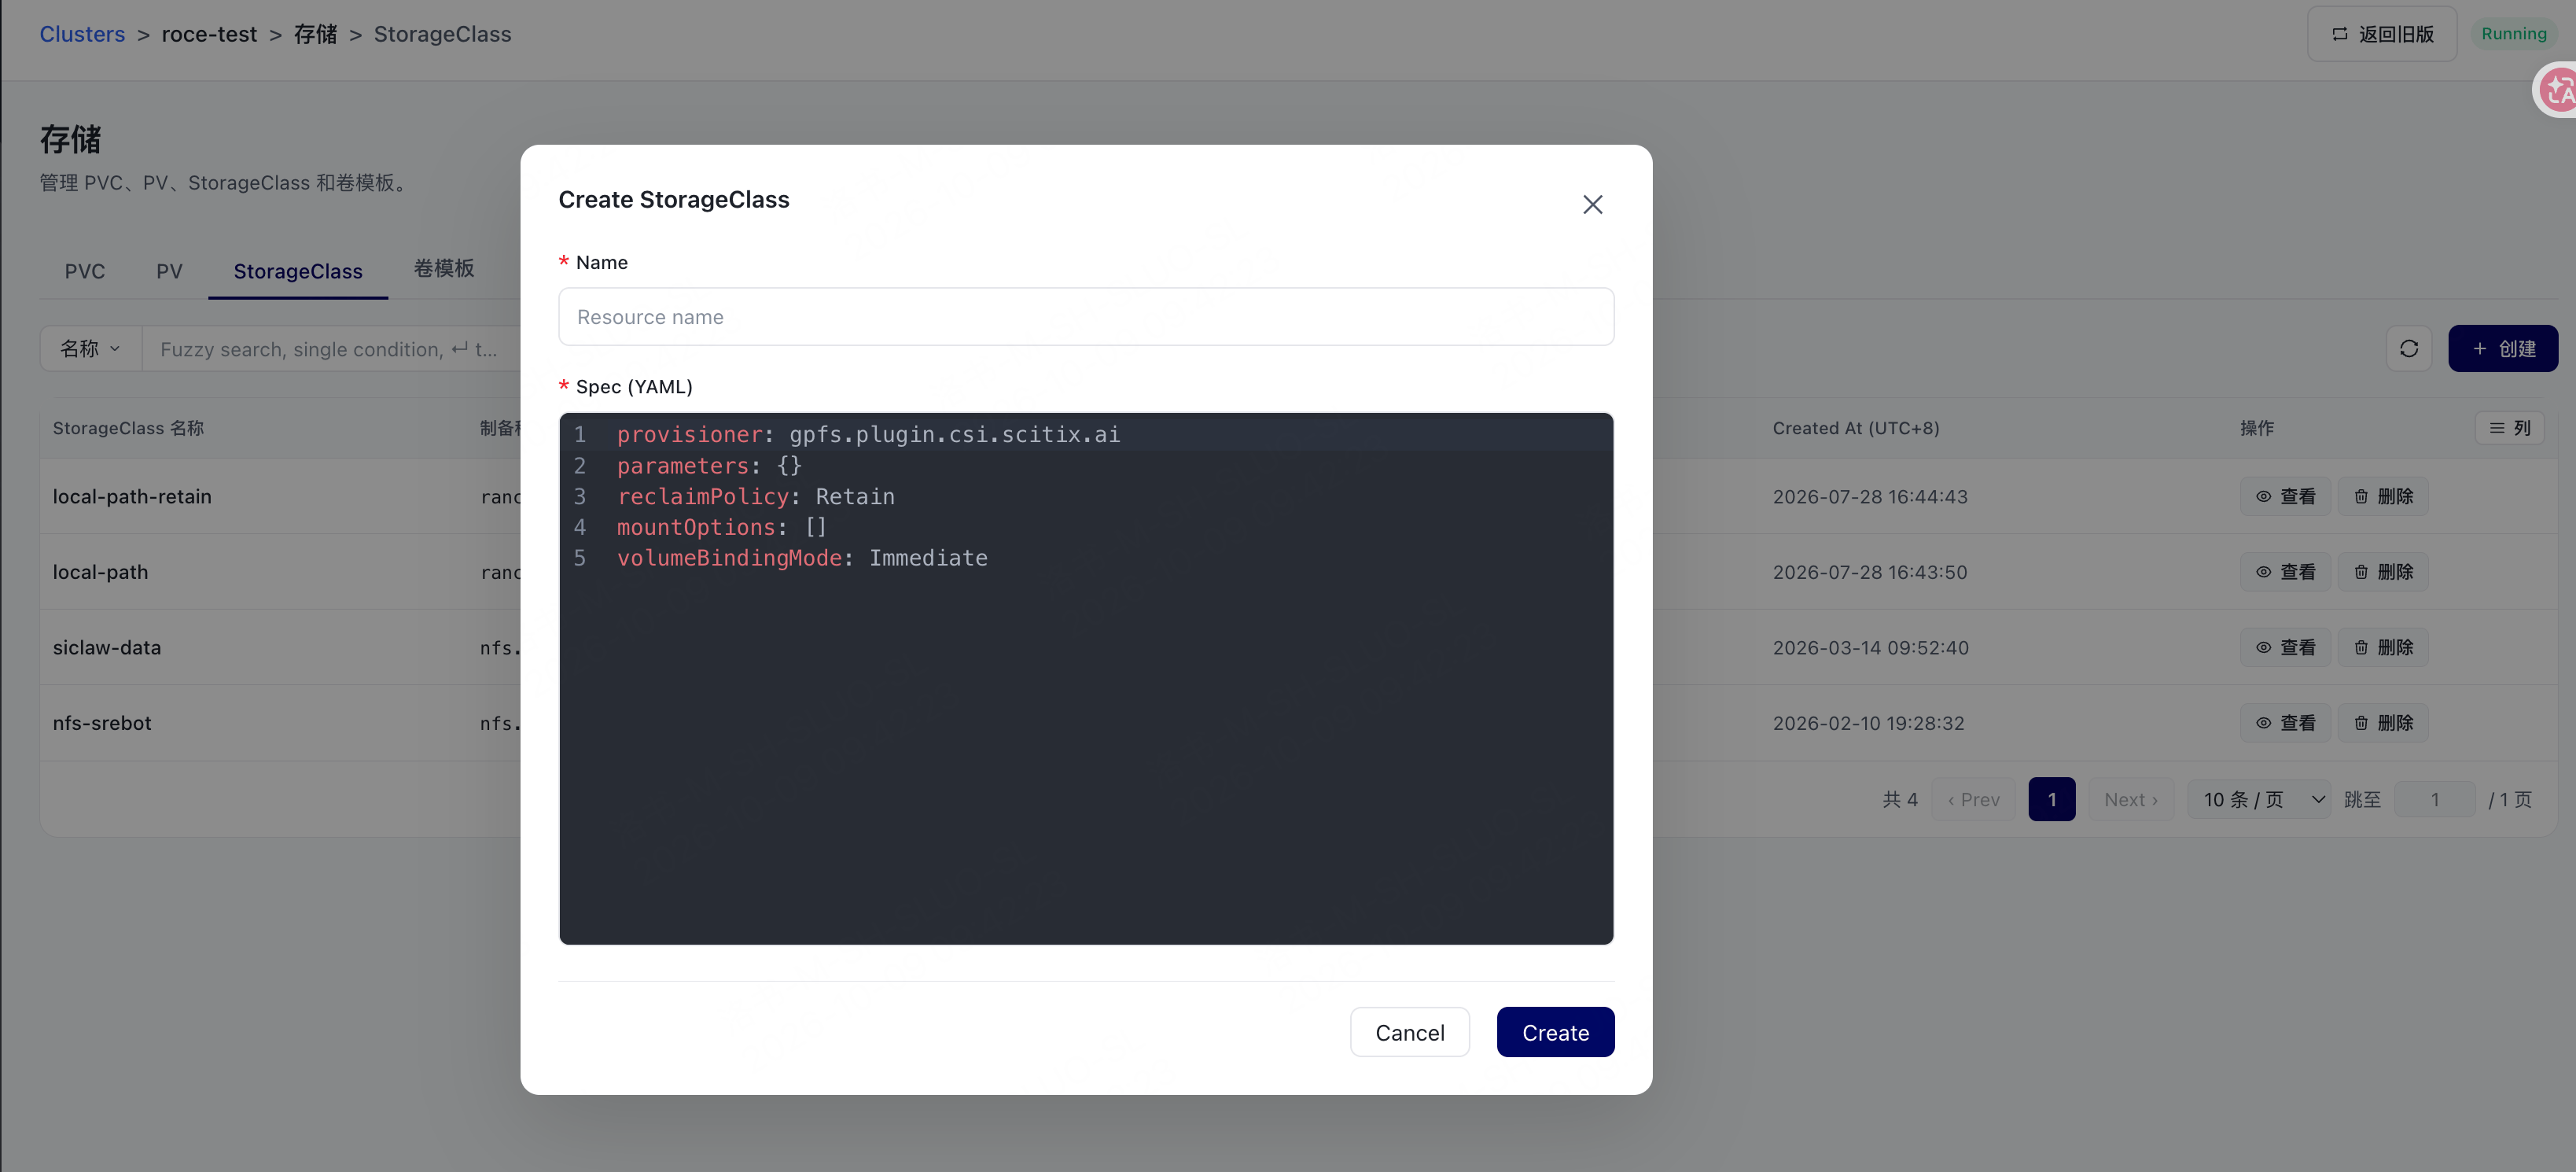The height and width of the screenshot is (1172, 2576).
Task: Click 2026-07-28 16:43:50 timestamp cell
Action: pos(1869,572)
